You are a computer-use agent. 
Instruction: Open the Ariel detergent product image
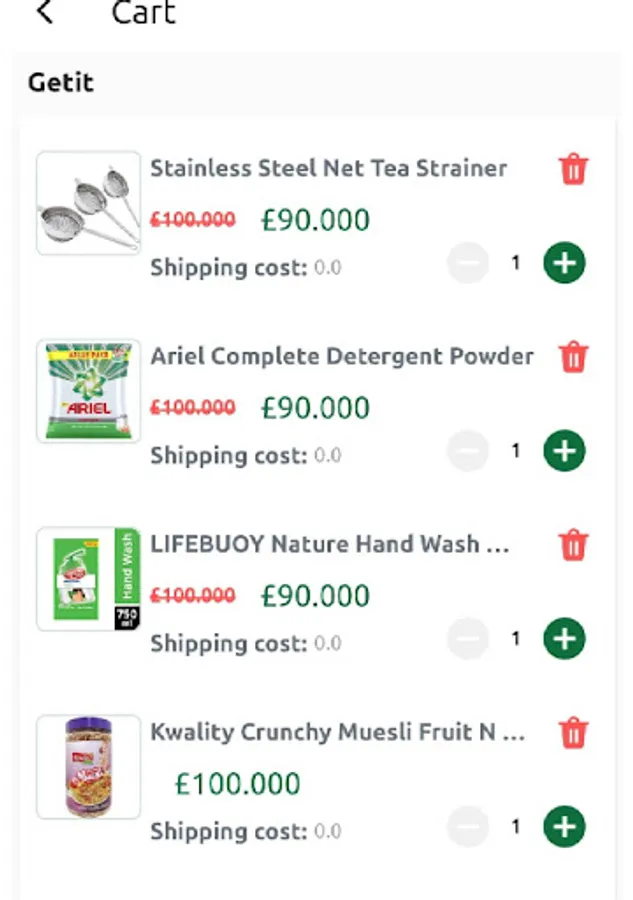coord(88,391)
